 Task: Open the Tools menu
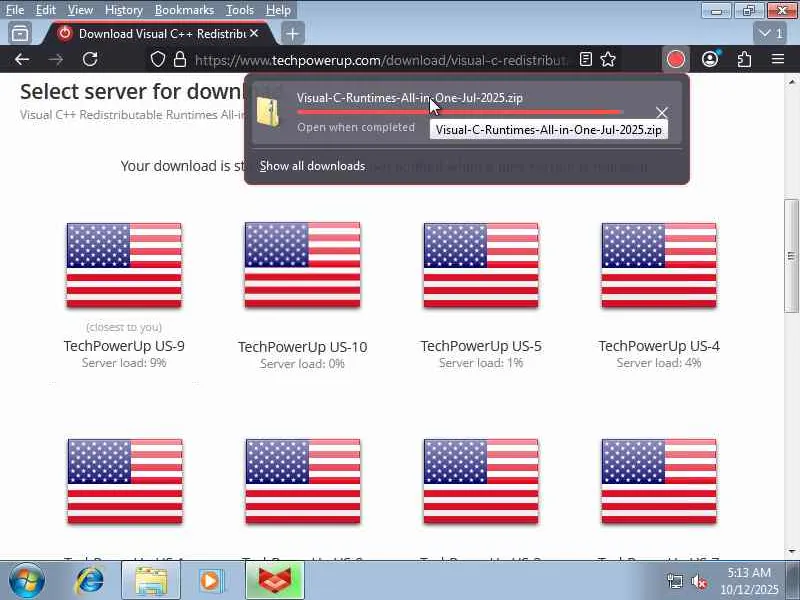pos(239,10)
